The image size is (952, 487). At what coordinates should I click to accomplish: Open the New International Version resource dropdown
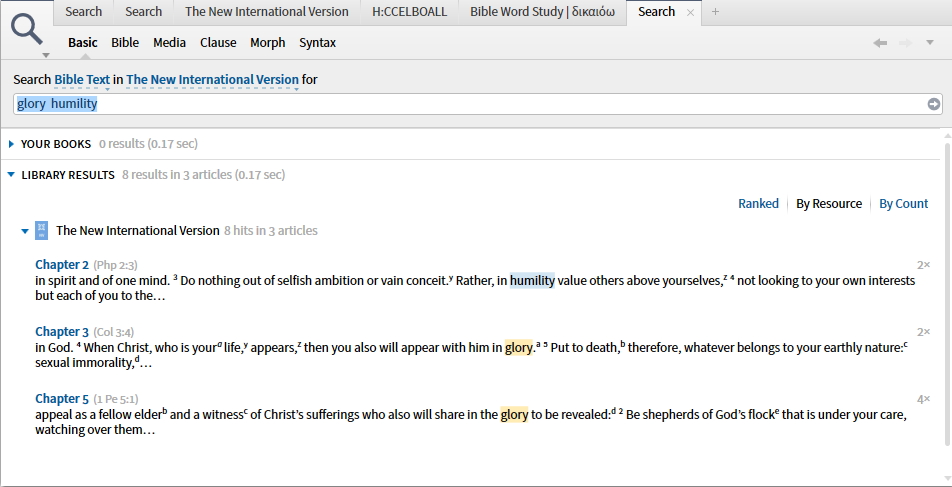(x=212, y=80)
